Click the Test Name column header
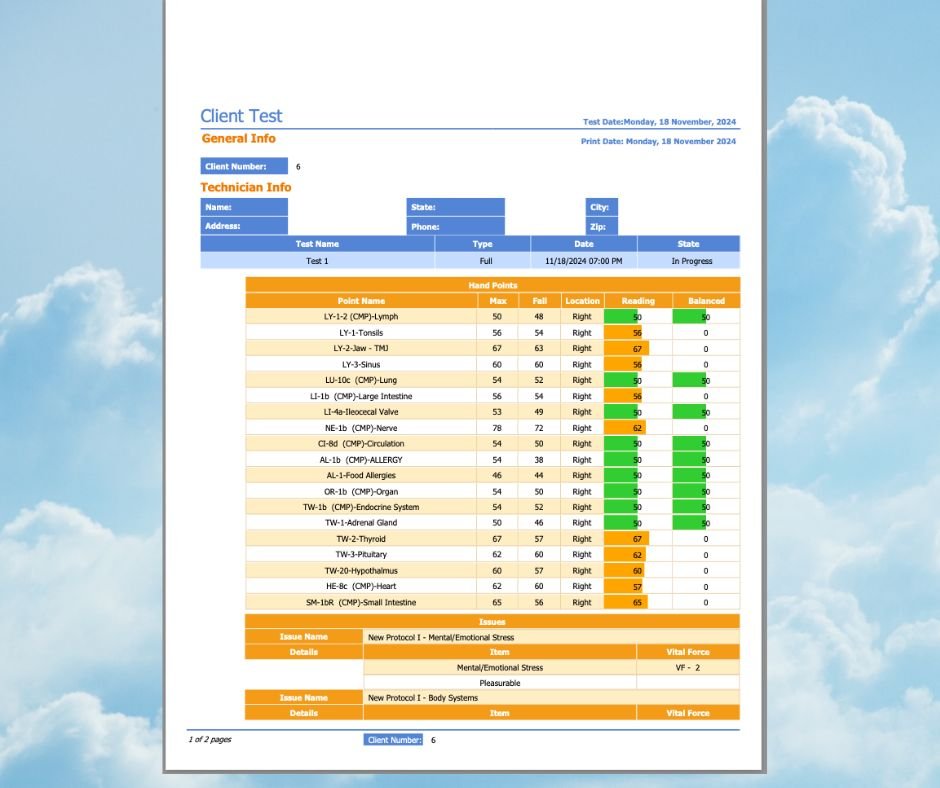This screenshot has height=788, width=940. (317, 243)
